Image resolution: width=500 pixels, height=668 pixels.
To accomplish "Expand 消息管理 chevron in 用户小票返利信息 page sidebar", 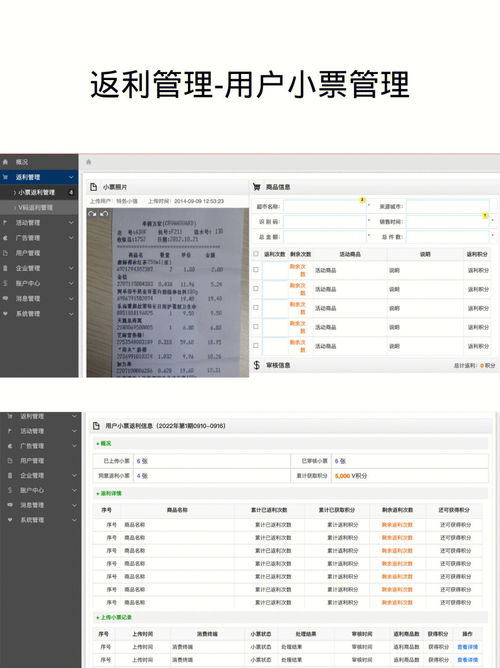I will [74, 505].
